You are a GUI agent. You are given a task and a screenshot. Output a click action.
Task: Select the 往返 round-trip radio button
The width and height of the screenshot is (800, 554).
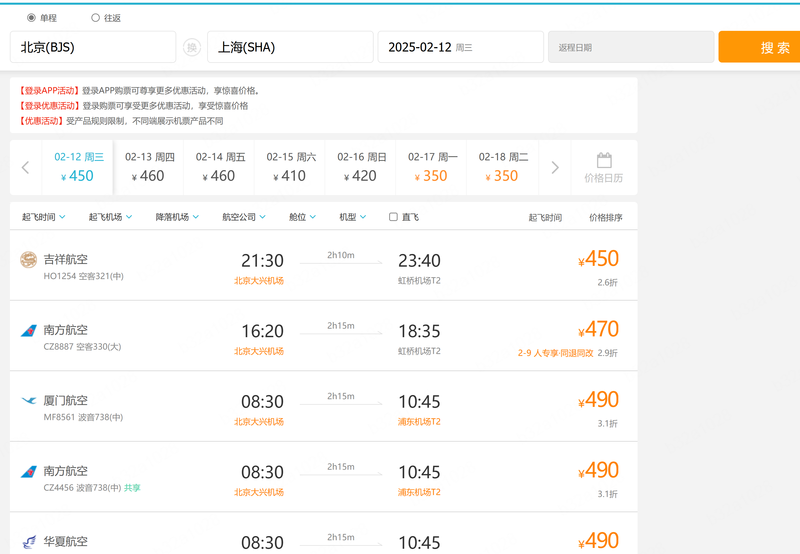coord(95,18)
